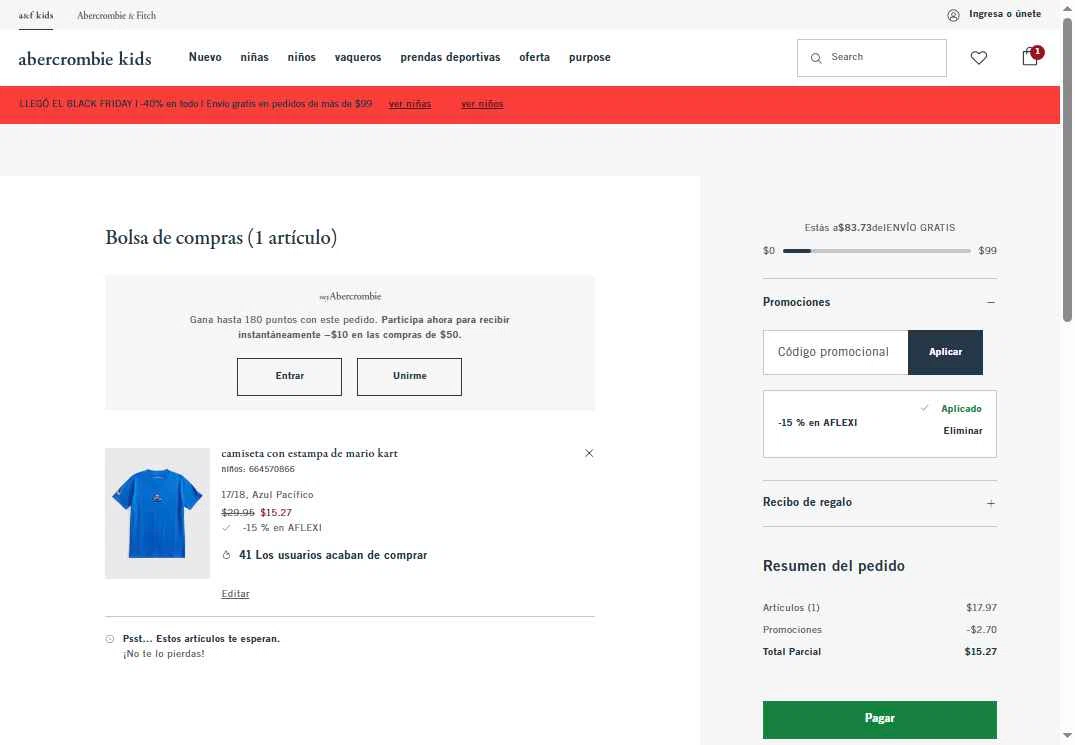Click the 'Total Parcial' amount $15.27
1075x745 pixels.
click(980, 652)
